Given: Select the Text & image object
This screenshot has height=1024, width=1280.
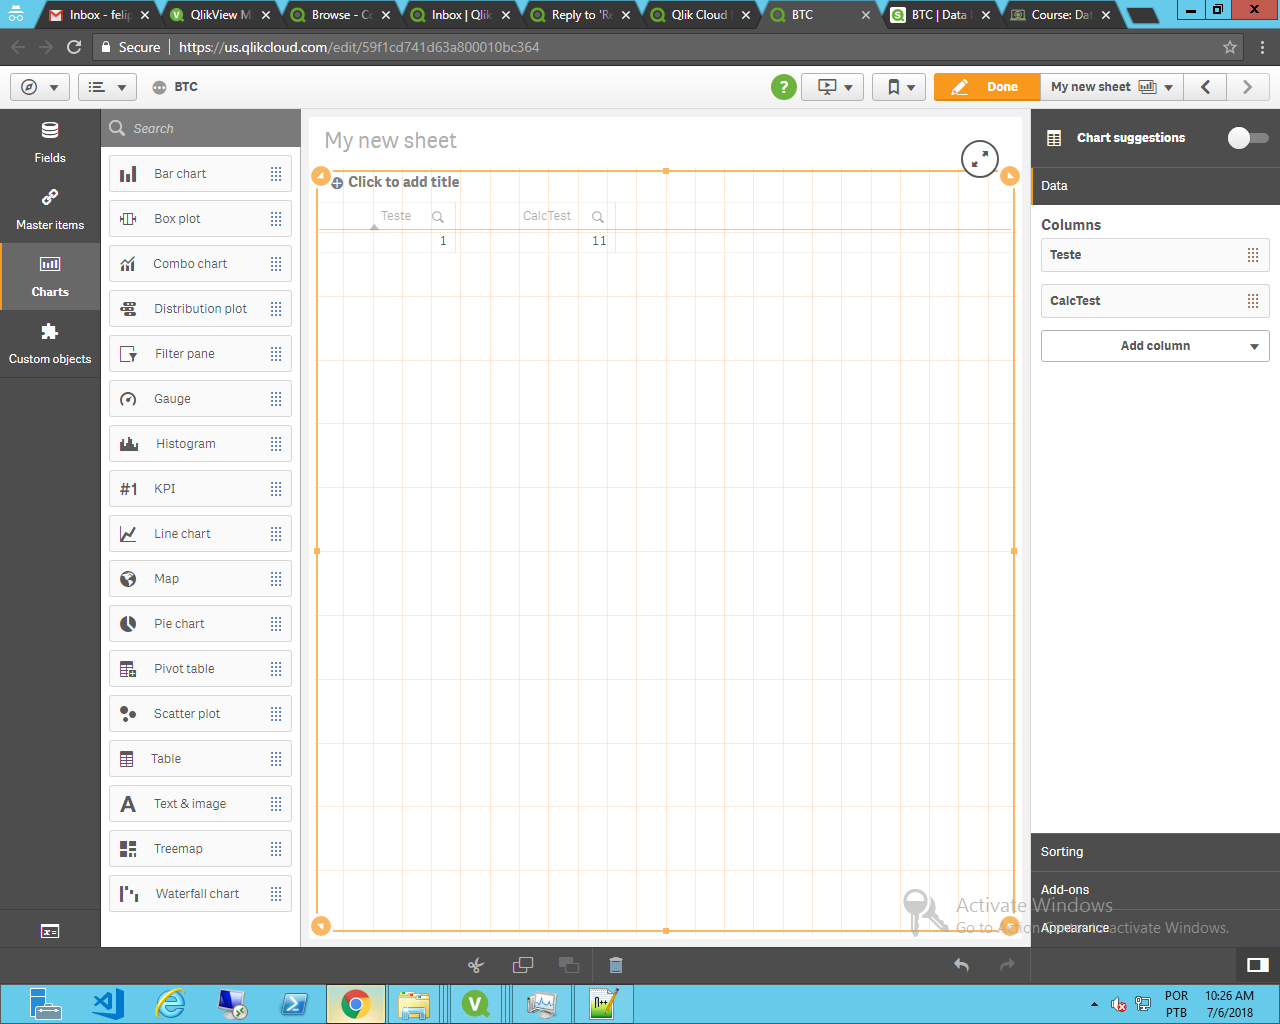Looking at the screenshot, I should pos(200,804).
